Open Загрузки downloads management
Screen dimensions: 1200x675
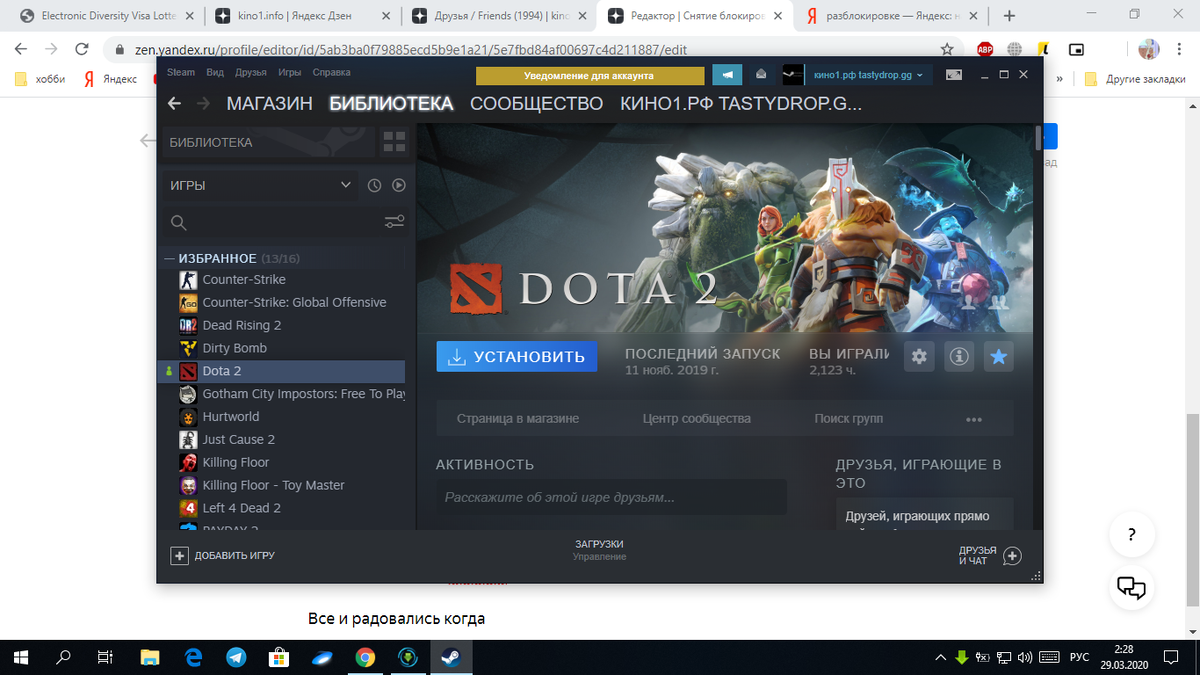(x=600, y=550)
